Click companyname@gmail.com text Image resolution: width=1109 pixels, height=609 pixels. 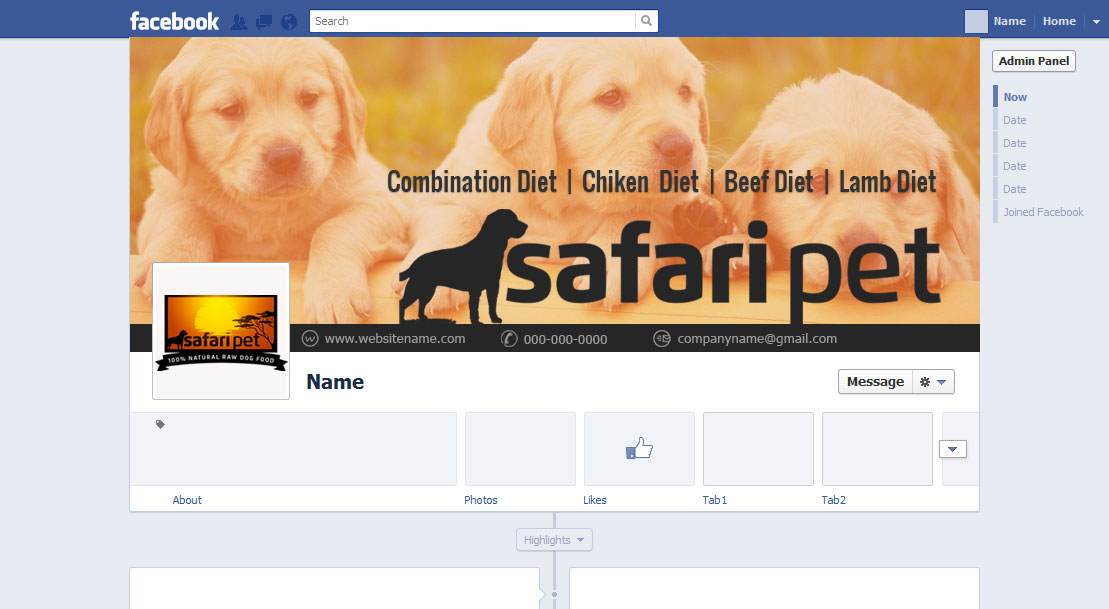[757, 339]
